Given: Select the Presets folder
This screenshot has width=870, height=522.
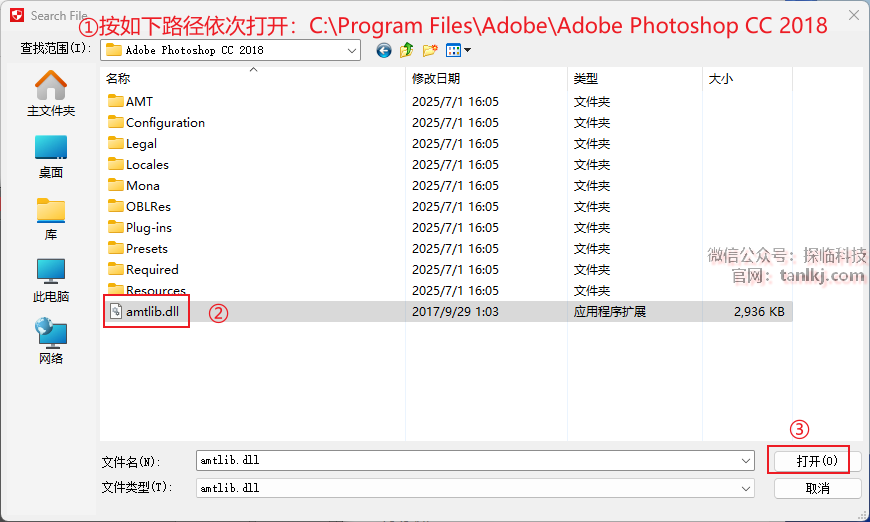Looking at the screenshot, I should [x=138, y=249].
